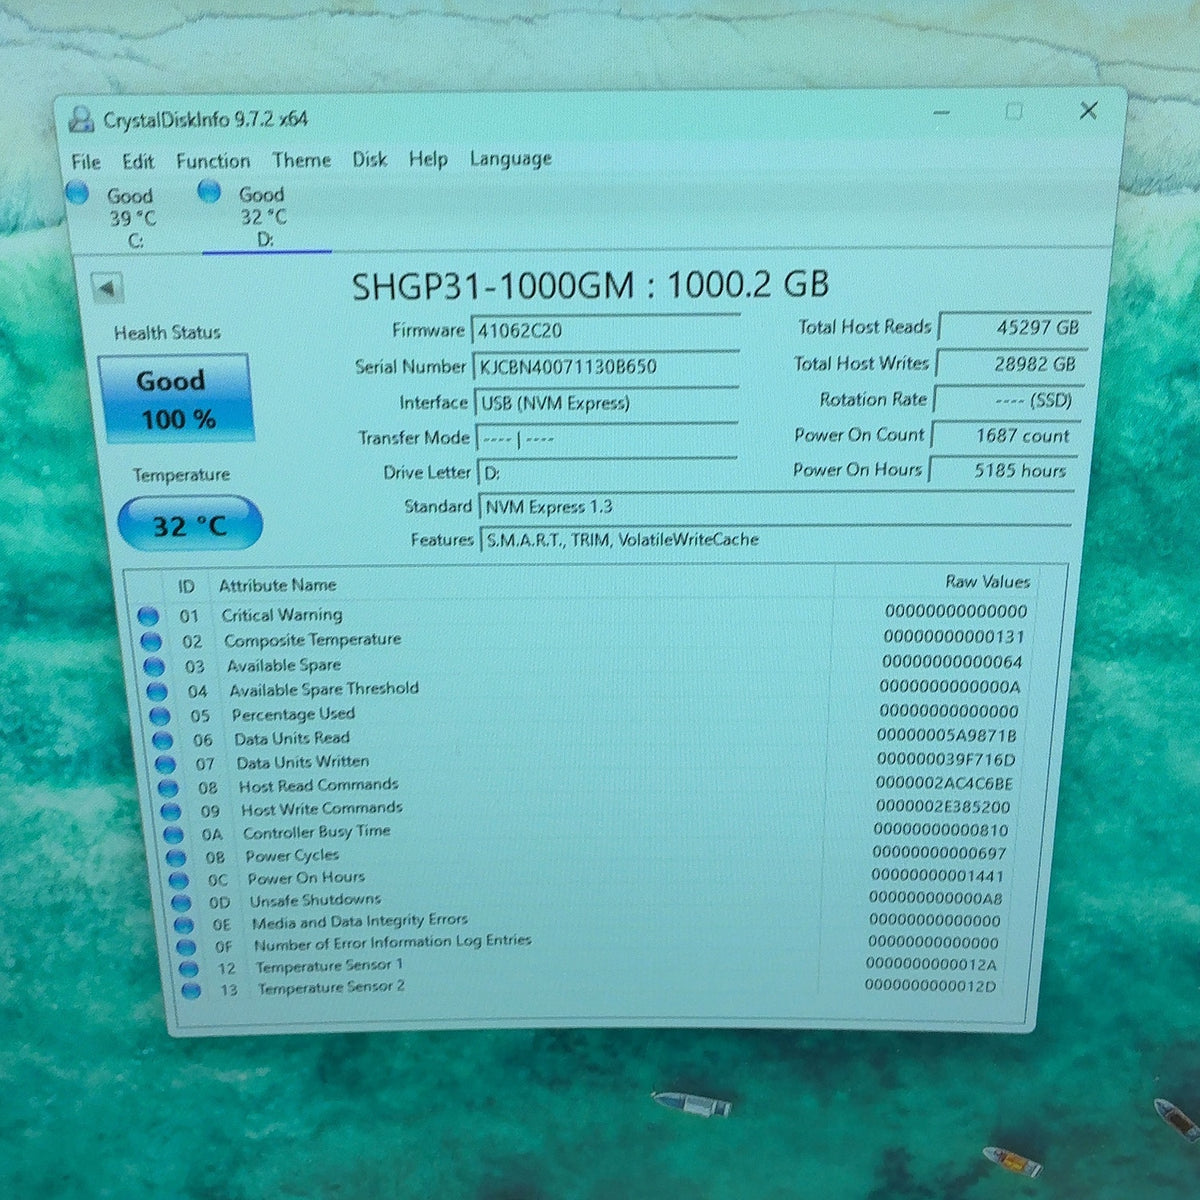Click the Firmware field 41062C20

[605, 331]
